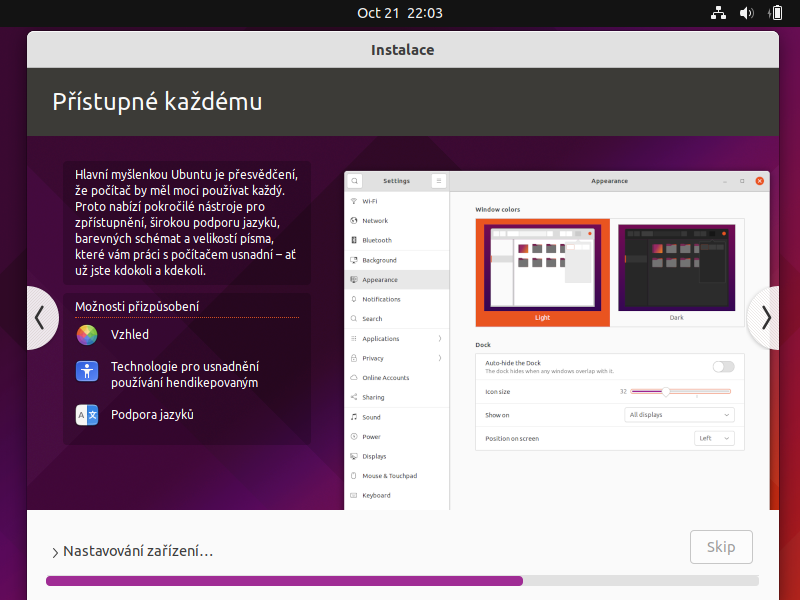Open the 'Position on screen' dropdown
This screenshot has height=600, width=800.
click(x=714, y=437)
